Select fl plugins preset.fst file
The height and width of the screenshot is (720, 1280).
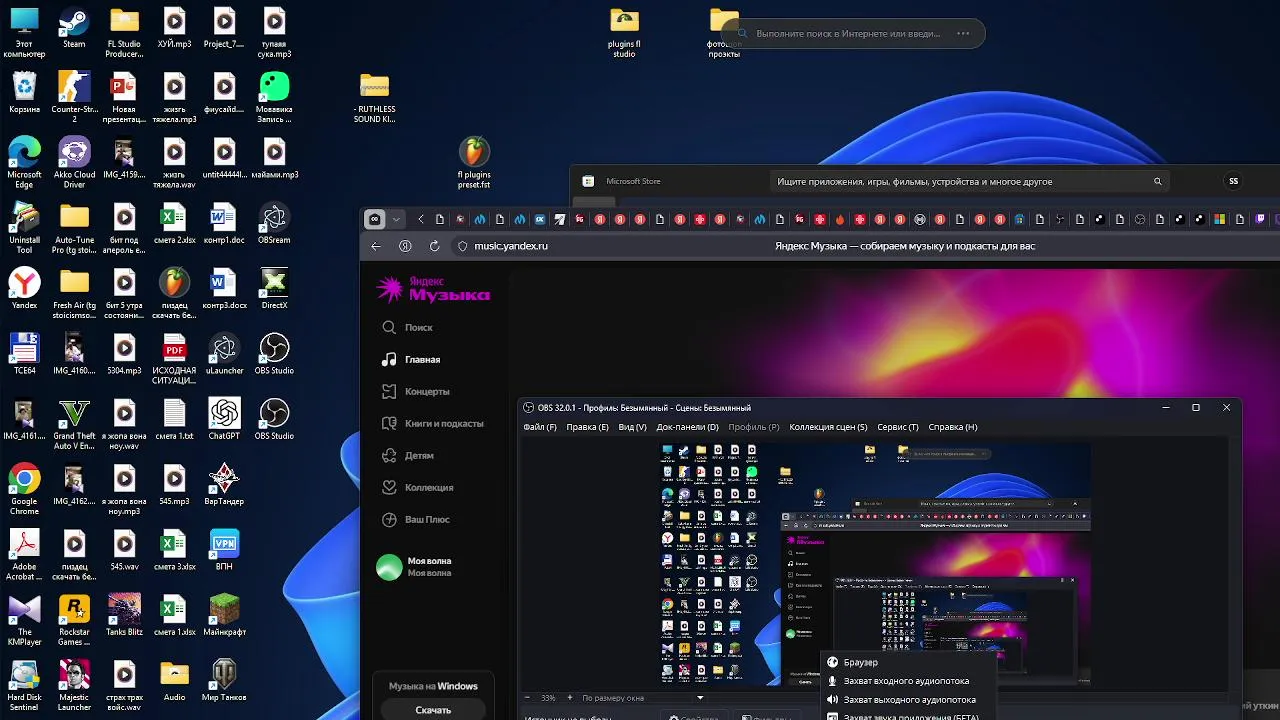pyautogui.click(x=474, y=163)
